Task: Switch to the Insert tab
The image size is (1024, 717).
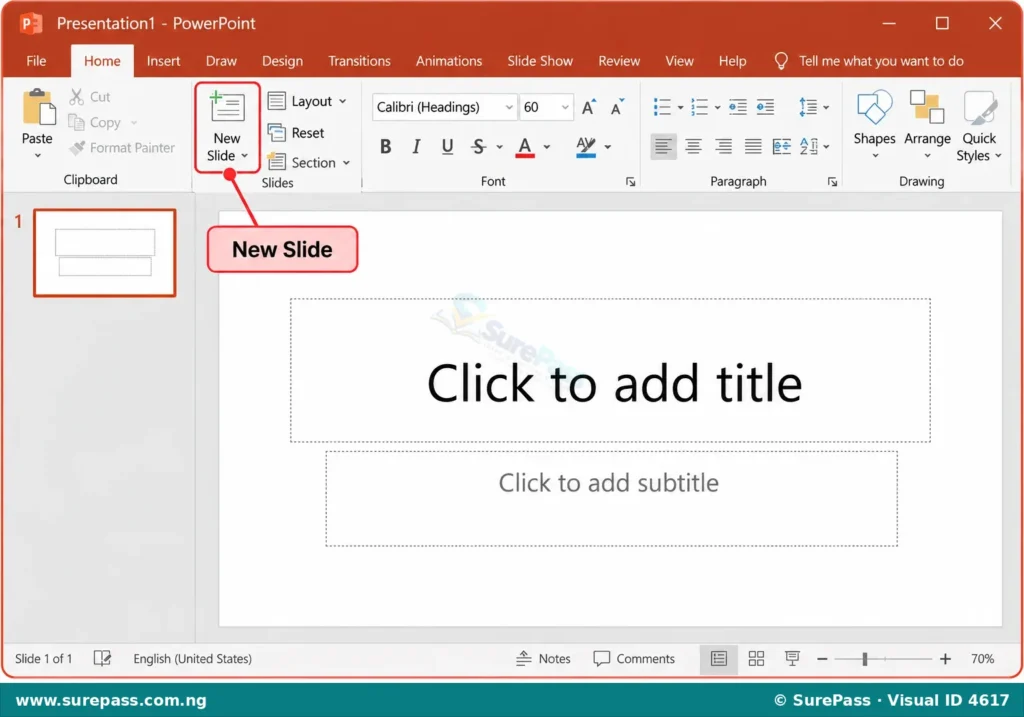Action: (x=163, y=61)
